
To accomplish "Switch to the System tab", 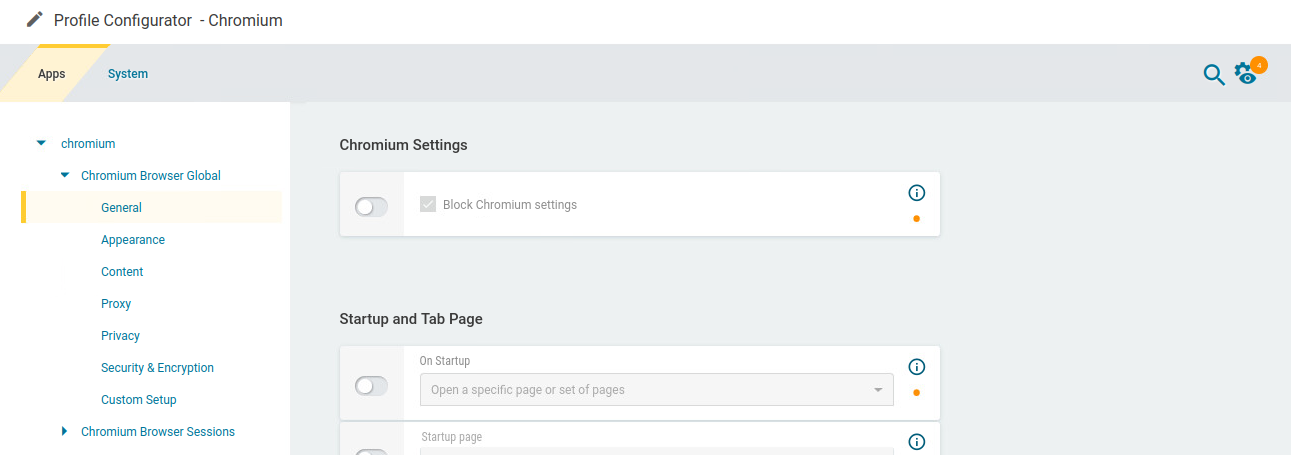I will click(x=128, y=74).
